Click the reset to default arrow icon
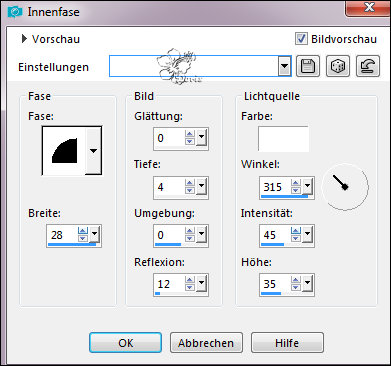 368,66
